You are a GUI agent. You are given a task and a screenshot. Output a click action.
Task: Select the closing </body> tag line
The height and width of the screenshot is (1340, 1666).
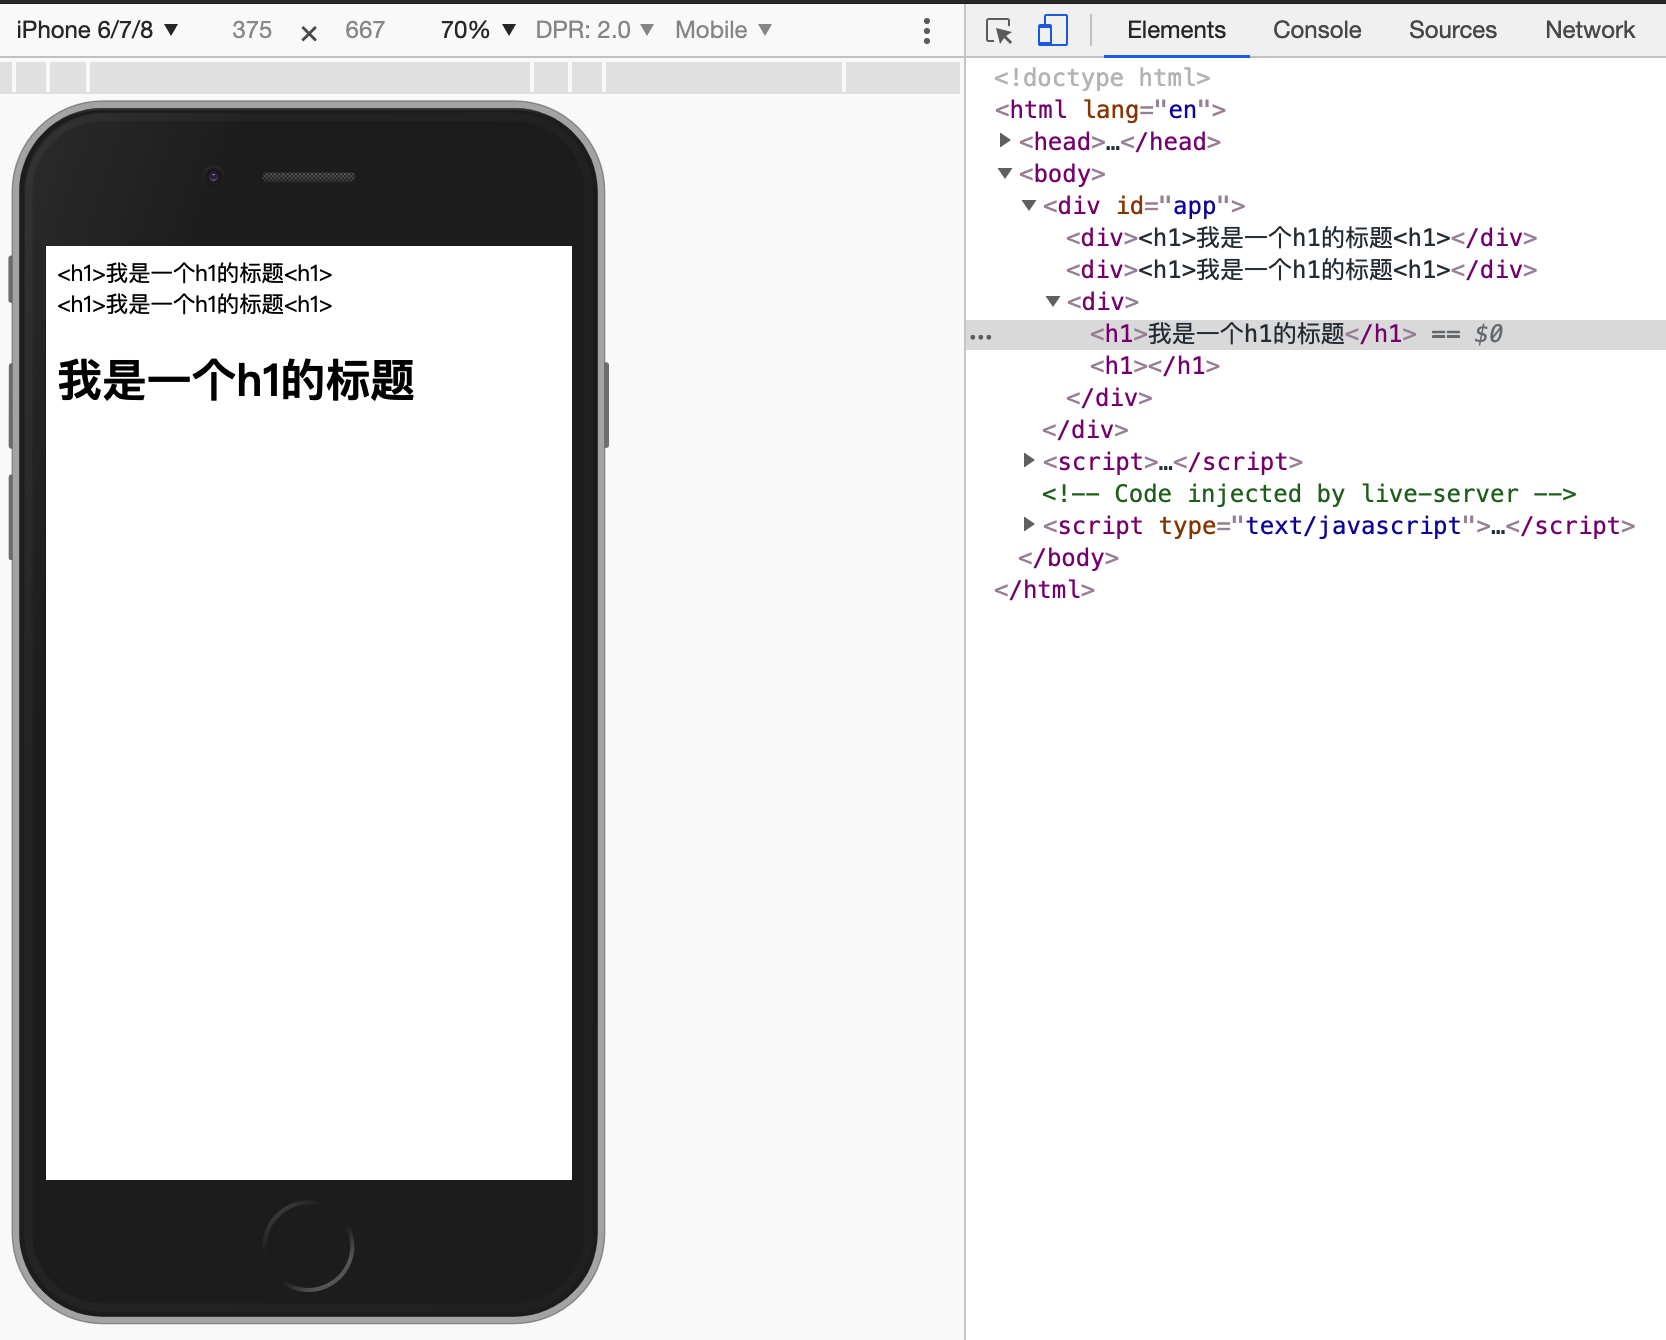click(x=1068, y=557)
